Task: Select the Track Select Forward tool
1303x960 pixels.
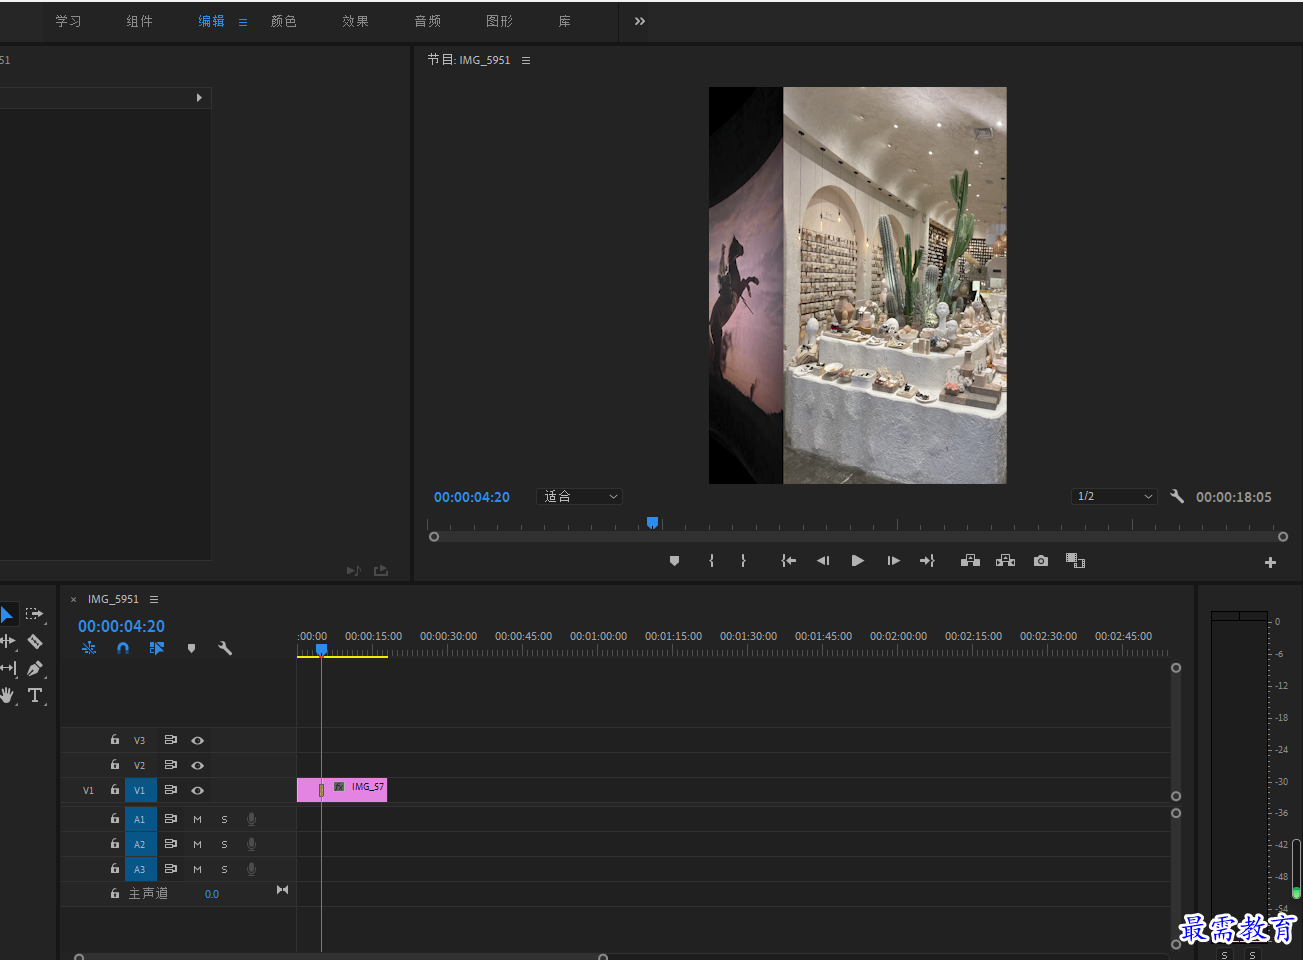Action: 34,614
